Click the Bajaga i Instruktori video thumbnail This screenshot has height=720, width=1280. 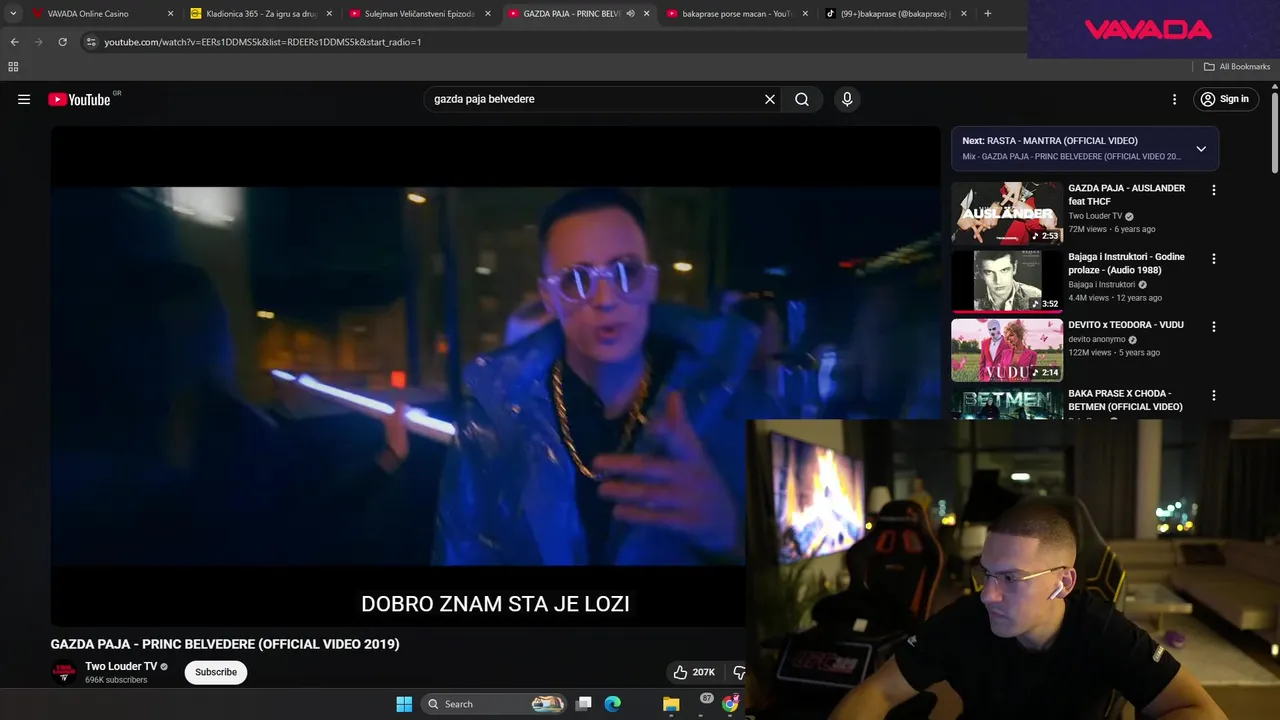pos(1007,281)
